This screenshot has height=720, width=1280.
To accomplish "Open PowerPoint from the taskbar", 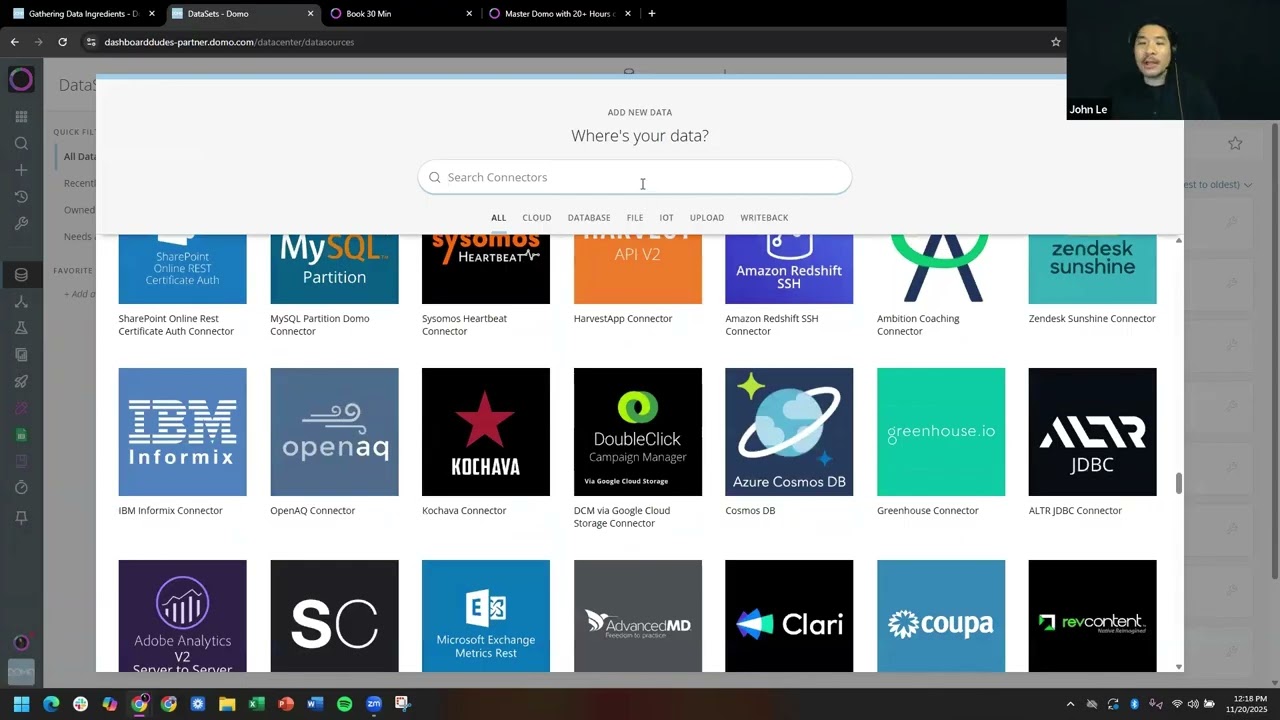I will point(285,704).
